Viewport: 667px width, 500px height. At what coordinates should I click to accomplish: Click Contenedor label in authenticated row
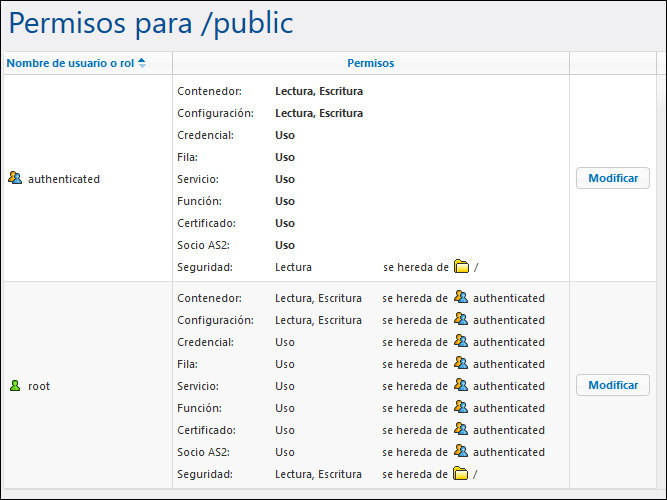pyautogui.click(x=209, y=91)
